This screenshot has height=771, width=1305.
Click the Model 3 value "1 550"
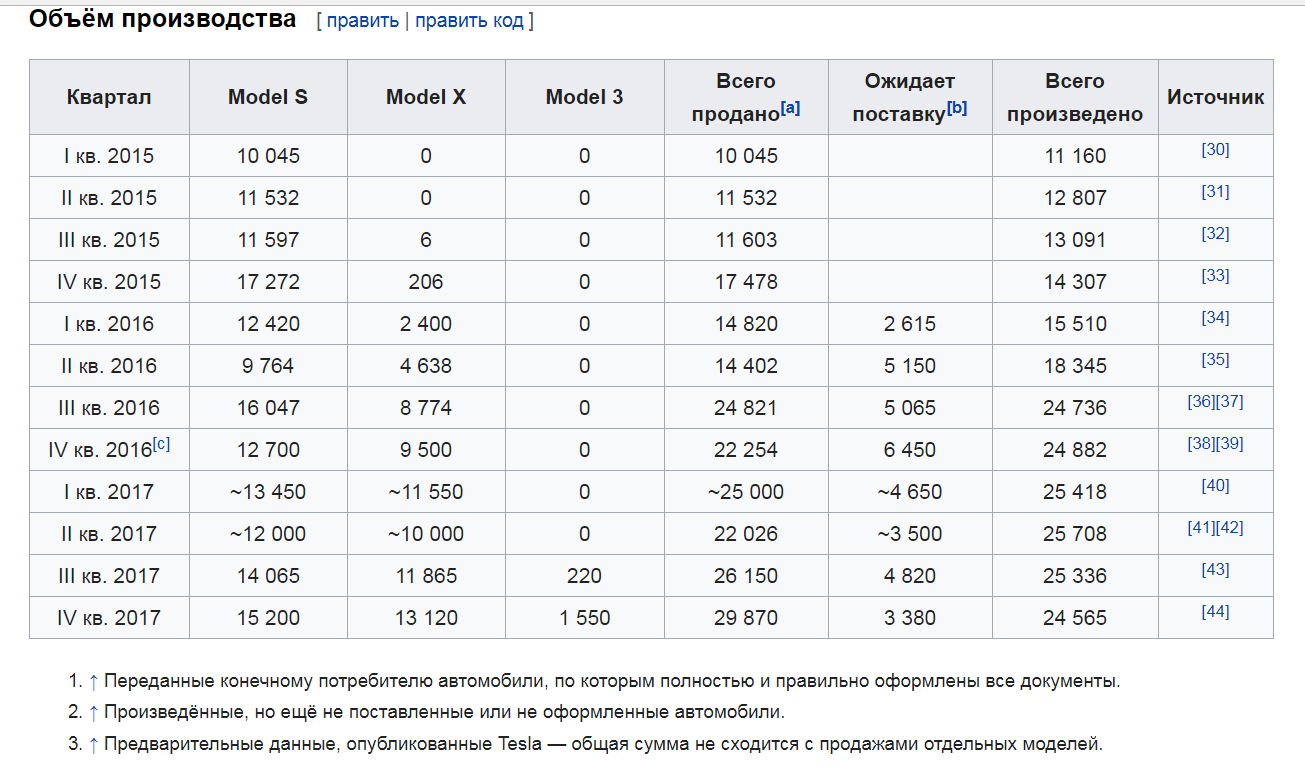pos(584,618)
